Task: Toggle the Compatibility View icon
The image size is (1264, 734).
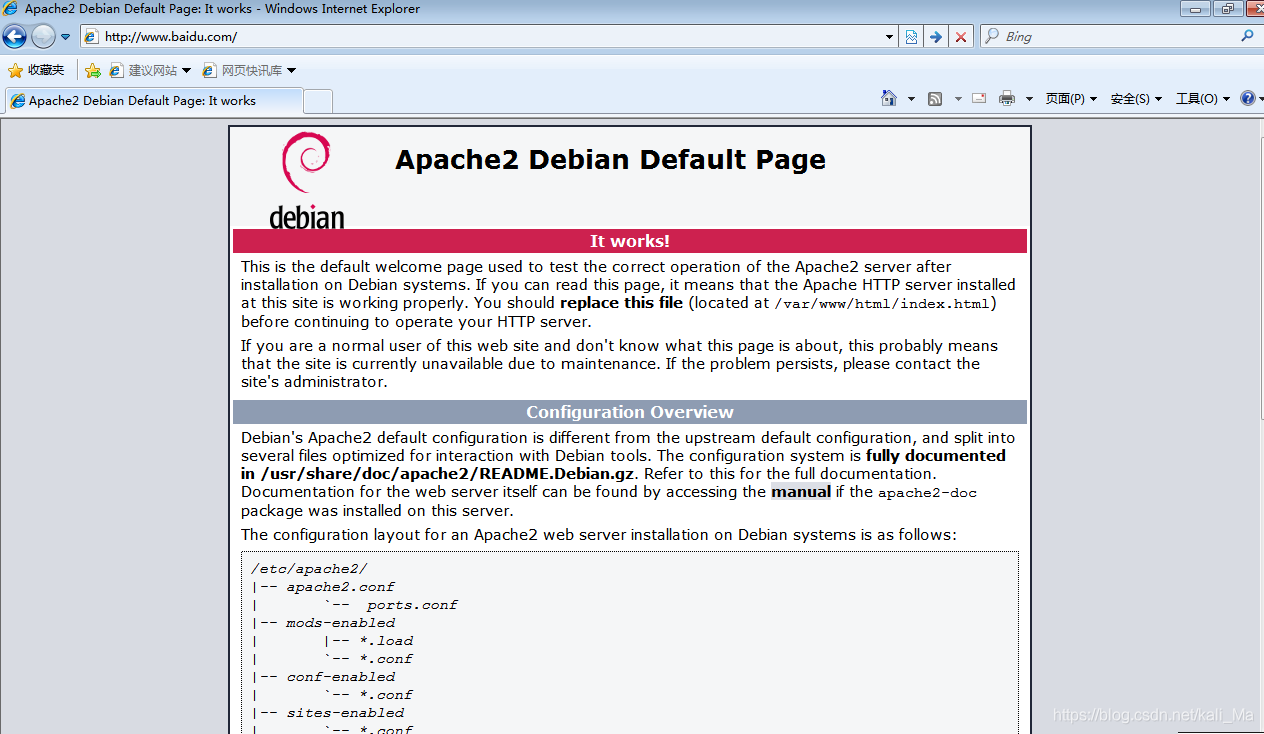Action: pos(911,37)
